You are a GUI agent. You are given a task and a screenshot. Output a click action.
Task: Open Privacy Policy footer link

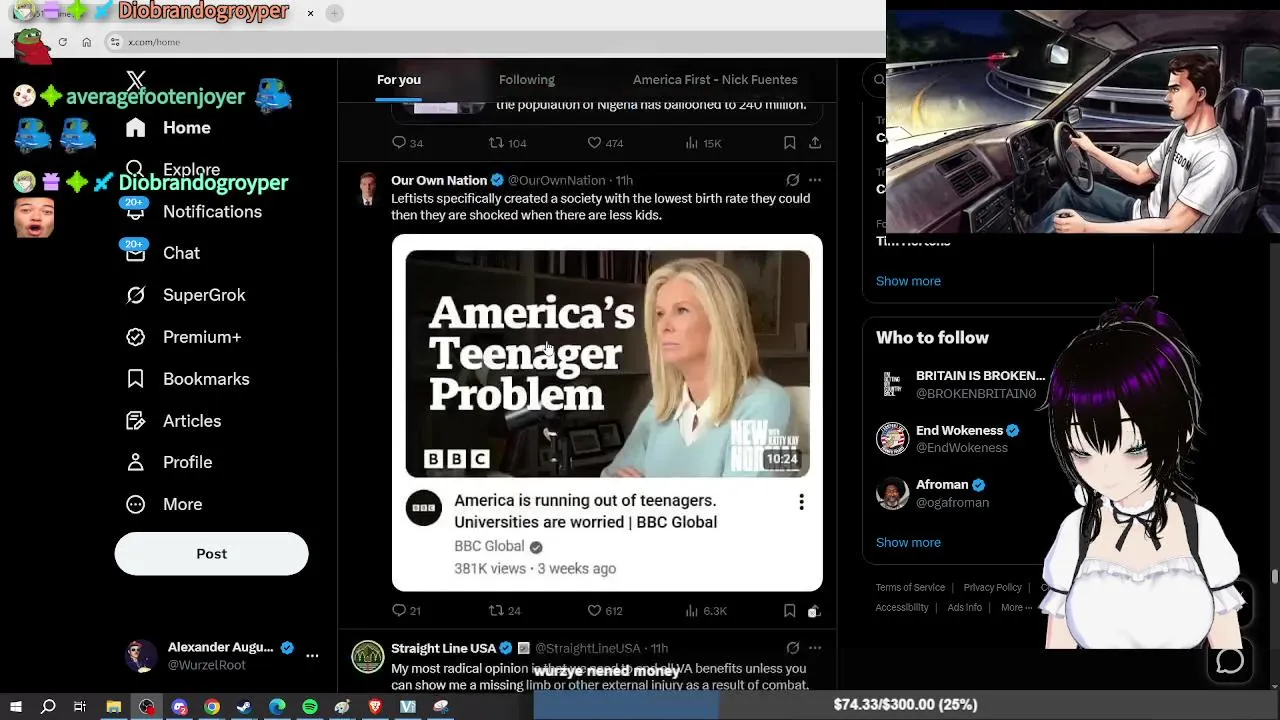992,587
